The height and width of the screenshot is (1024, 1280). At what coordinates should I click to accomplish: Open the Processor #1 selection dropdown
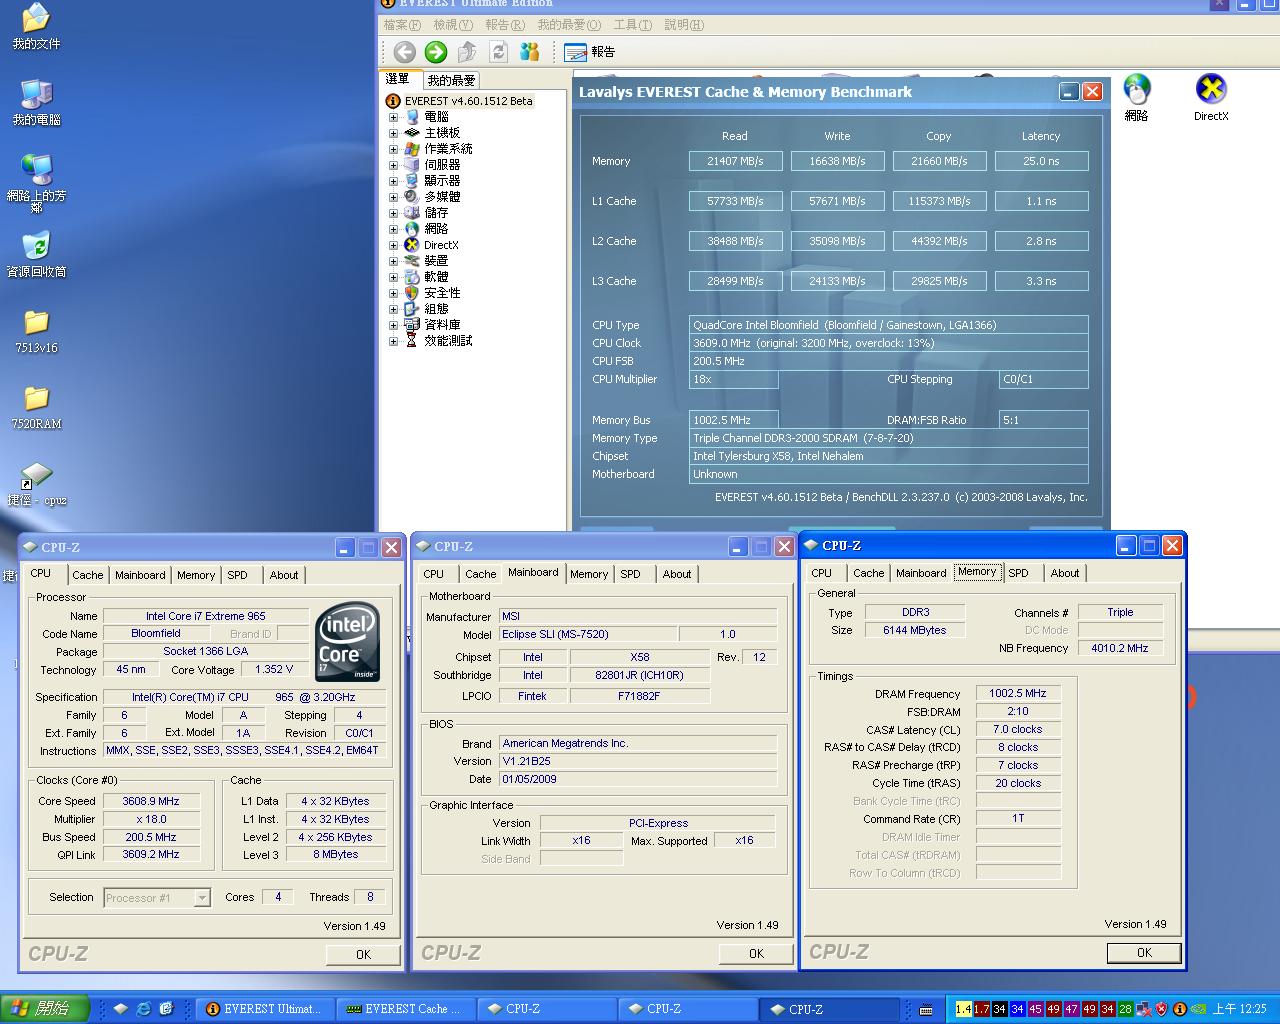pos(201,898)
